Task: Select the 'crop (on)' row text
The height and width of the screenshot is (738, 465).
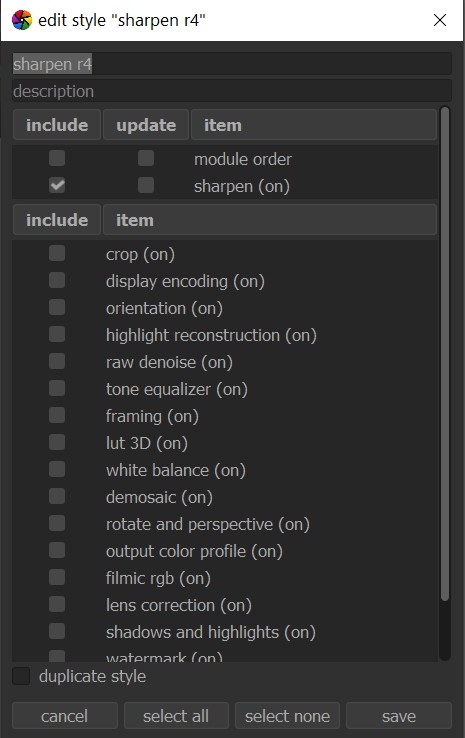Action: click(140, 255)
